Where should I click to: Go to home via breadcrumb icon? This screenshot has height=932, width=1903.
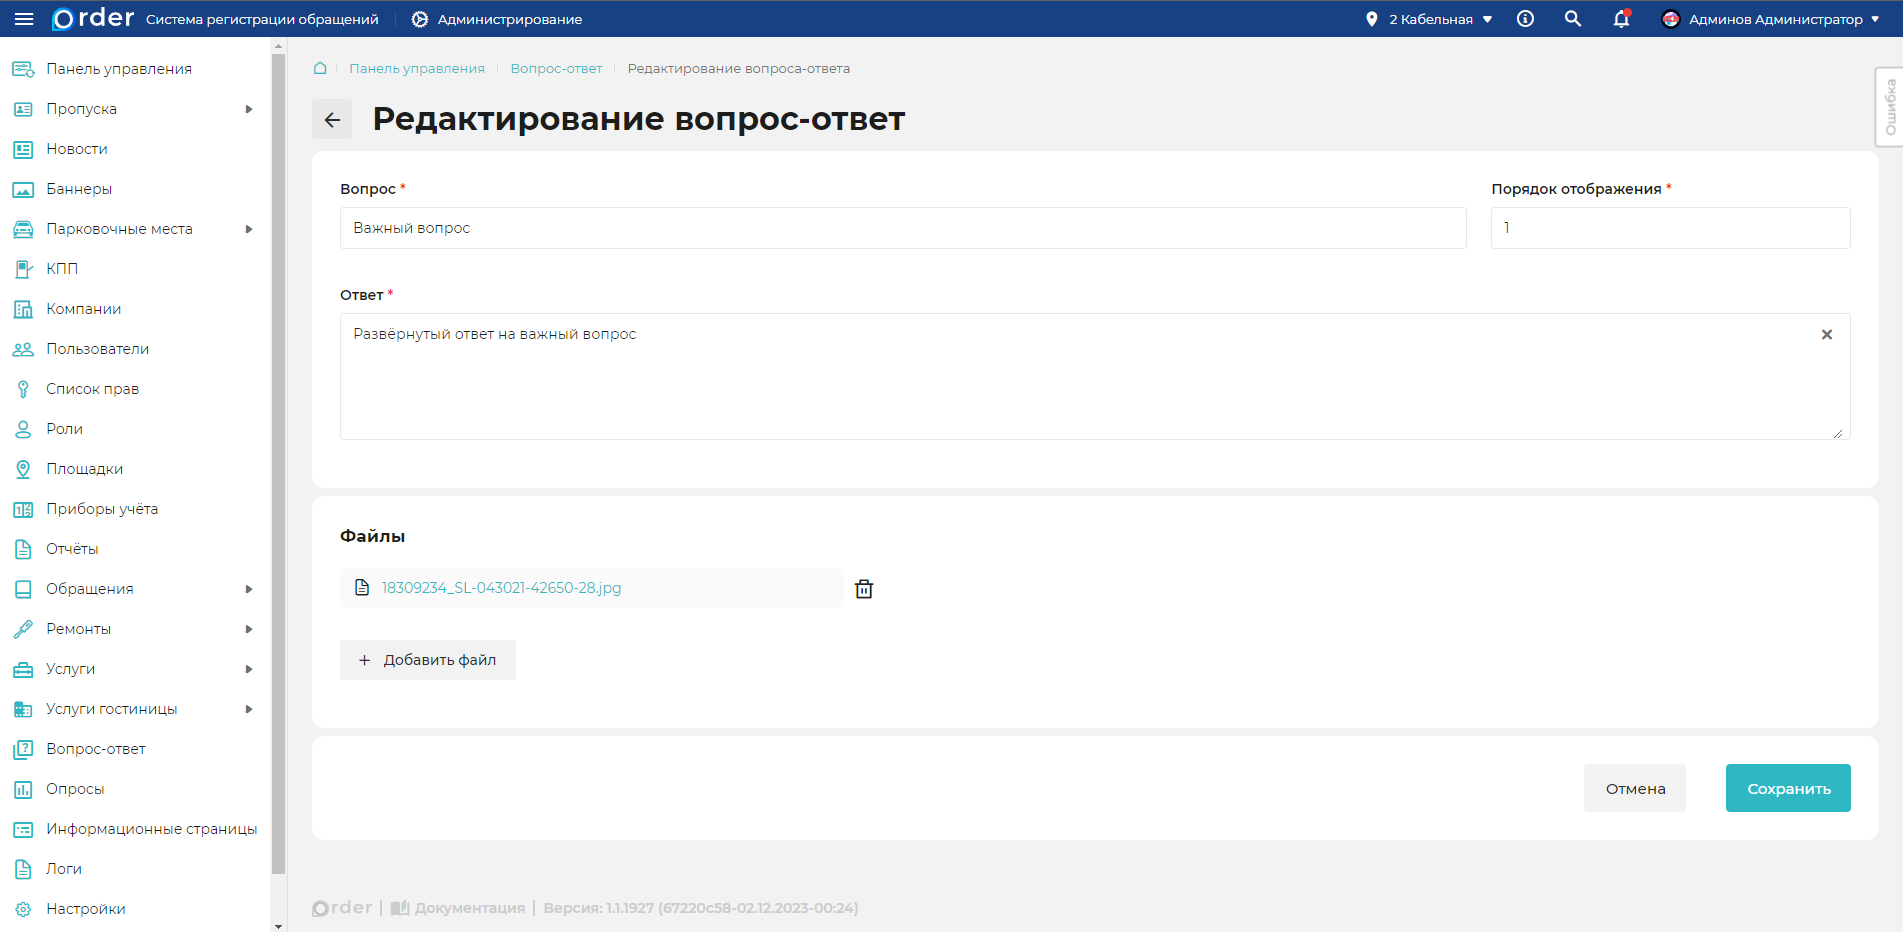[320, 68]
